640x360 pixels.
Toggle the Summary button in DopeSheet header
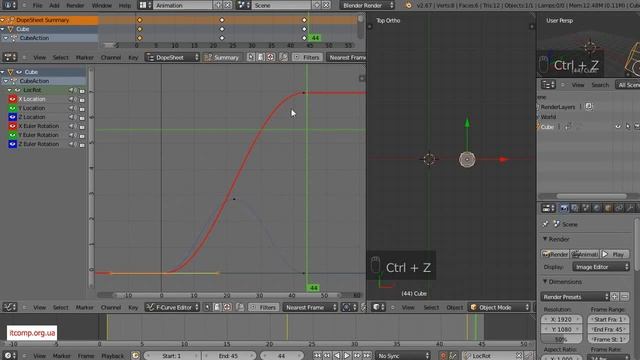pos(222,58)
